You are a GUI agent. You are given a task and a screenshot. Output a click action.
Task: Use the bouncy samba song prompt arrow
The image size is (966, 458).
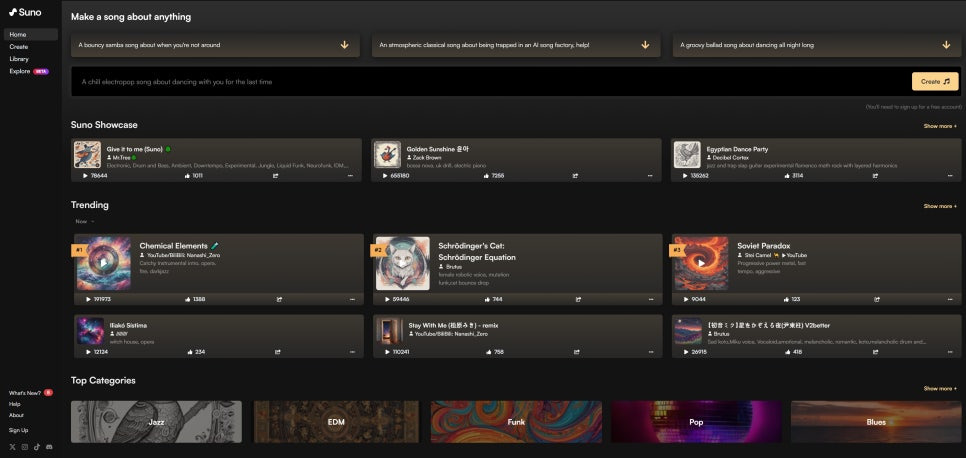pos(344,45)
